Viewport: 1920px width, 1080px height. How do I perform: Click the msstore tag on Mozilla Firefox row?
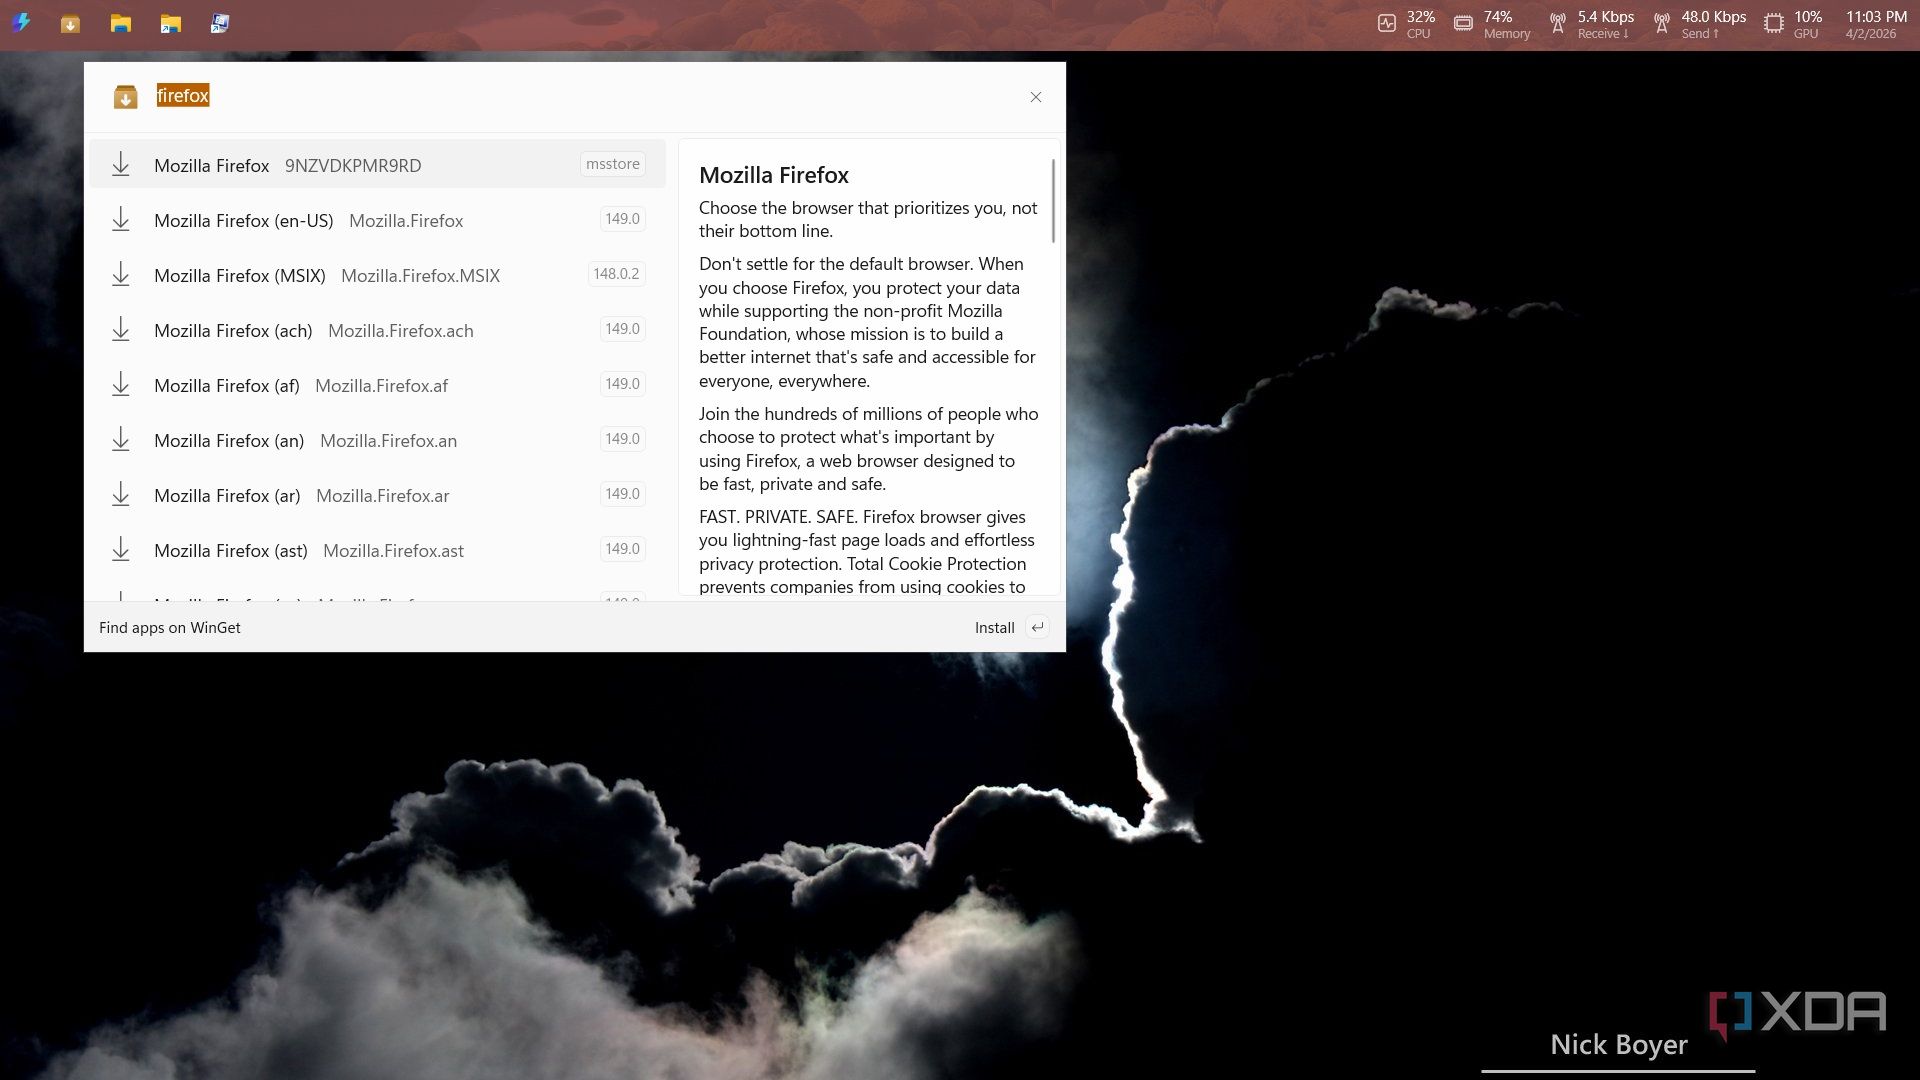pos(613,164)
